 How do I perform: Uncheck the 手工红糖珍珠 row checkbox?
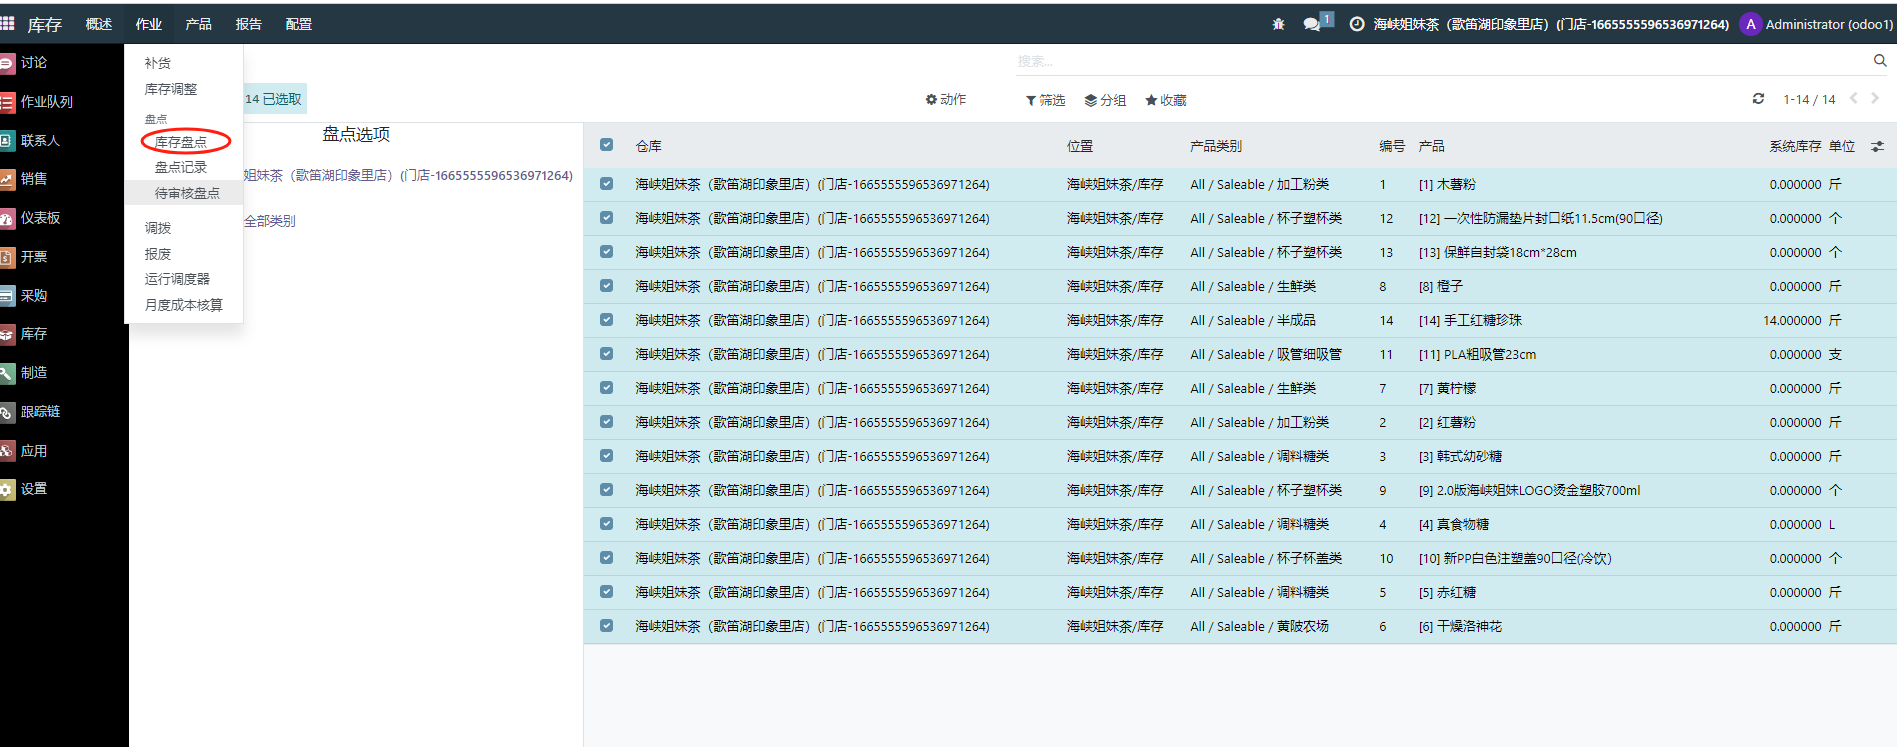coord(606,320)
